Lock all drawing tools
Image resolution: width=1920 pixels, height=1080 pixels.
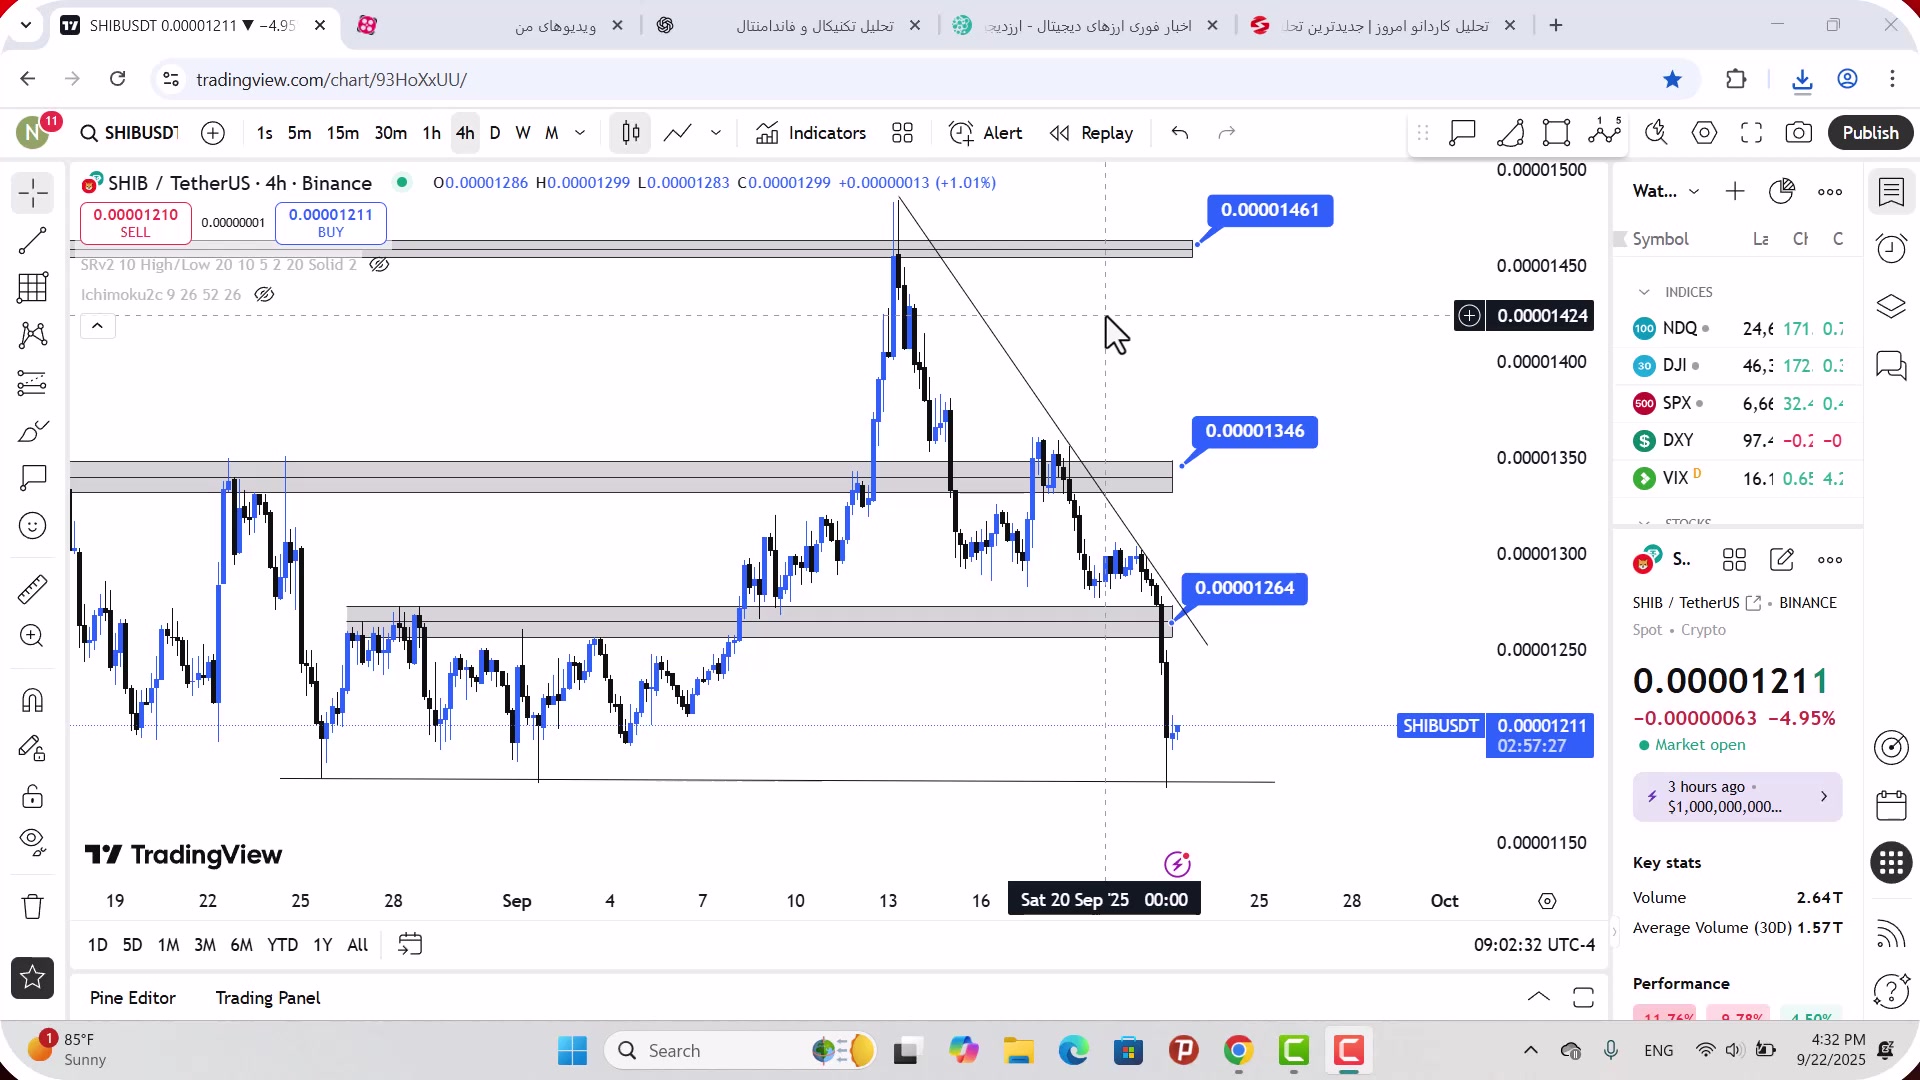click(x=33, y=796)
